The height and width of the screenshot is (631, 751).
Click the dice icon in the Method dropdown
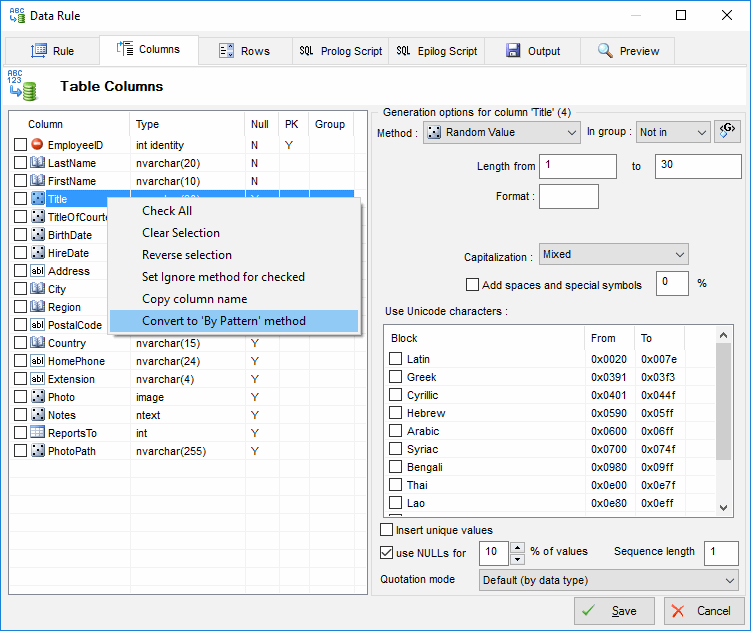(434, 132)
